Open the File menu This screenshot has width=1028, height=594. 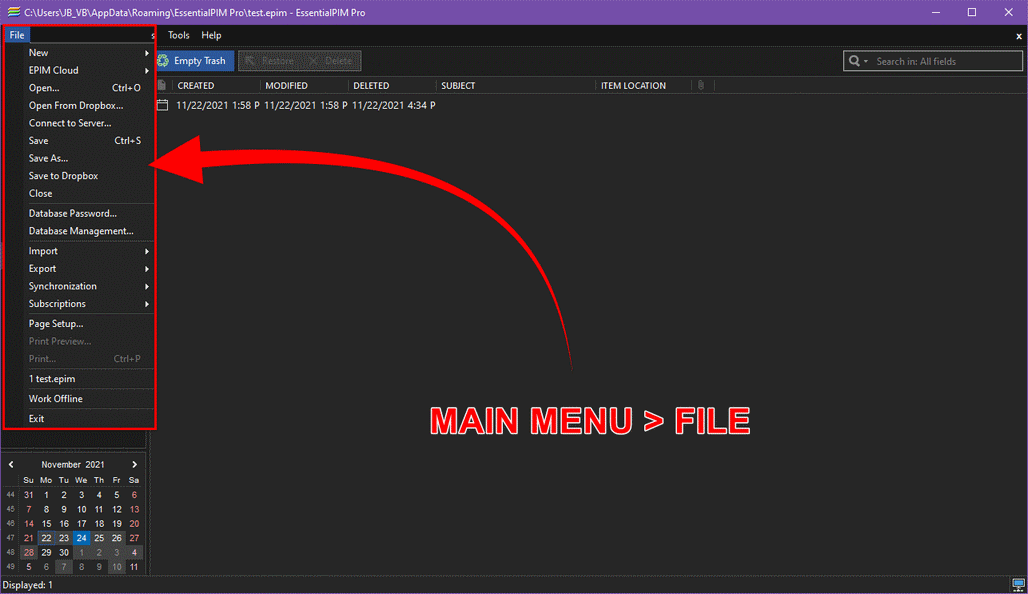(17, 35)
